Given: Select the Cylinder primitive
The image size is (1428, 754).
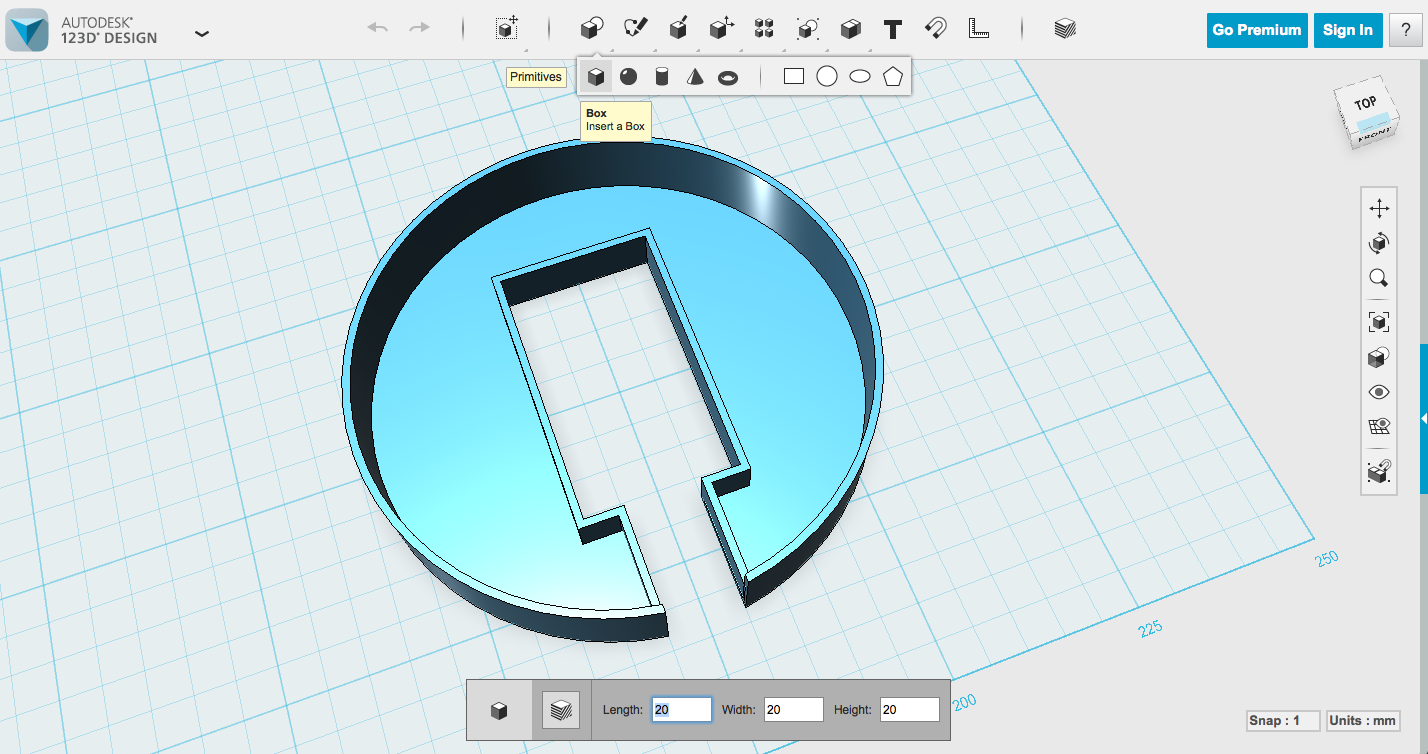Looking at the screenshot, I should tap(661, 75).
